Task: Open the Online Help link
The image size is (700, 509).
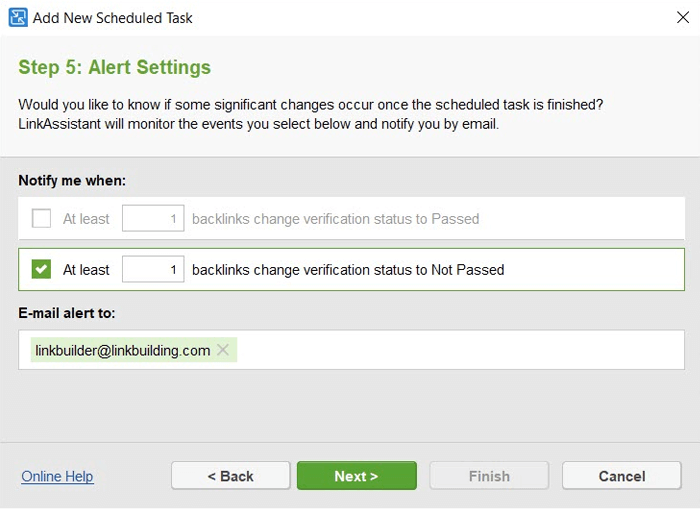Action: pyautogui.click(x=58, y=476)
